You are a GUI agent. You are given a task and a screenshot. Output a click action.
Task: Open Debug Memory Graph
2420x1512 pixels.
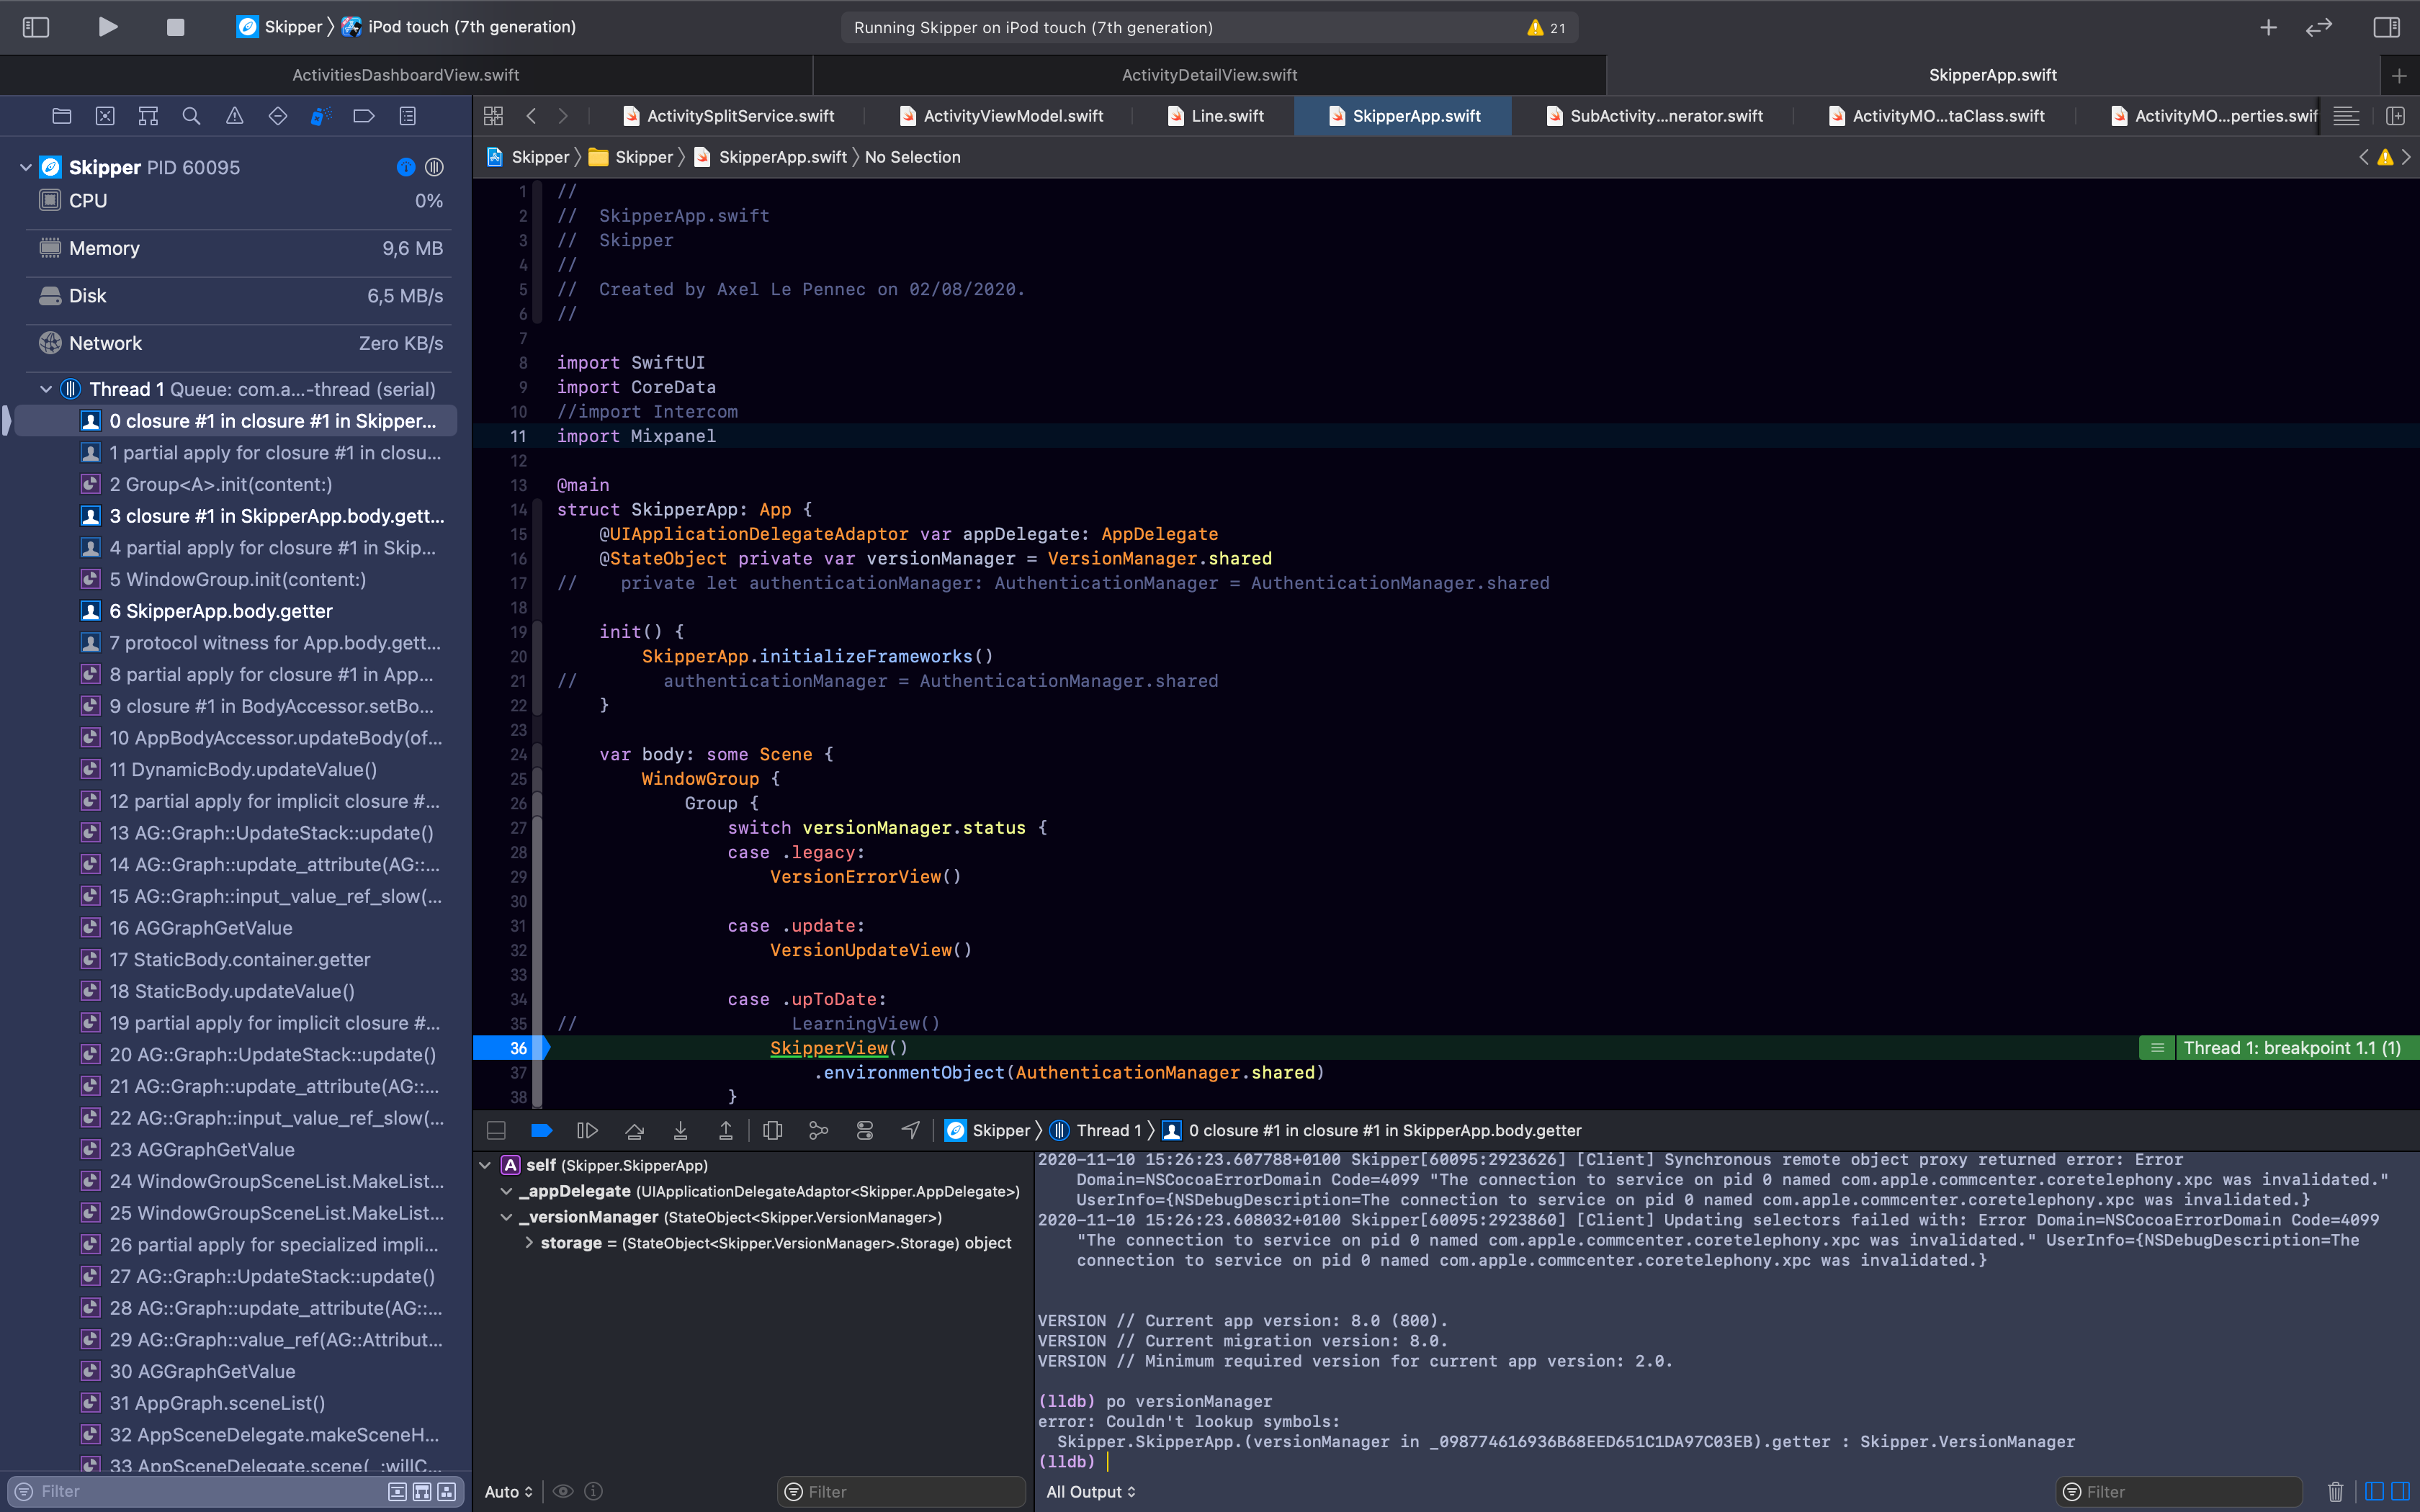818,1130
